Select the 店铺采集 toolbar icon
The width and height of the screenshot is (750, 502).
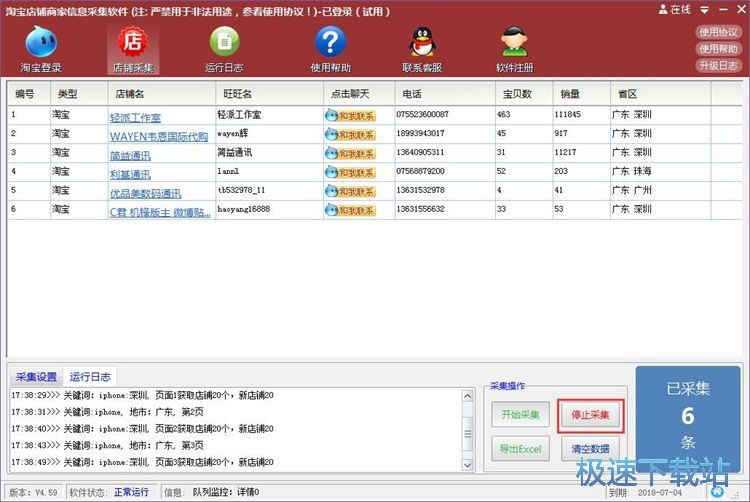(133, 49)
